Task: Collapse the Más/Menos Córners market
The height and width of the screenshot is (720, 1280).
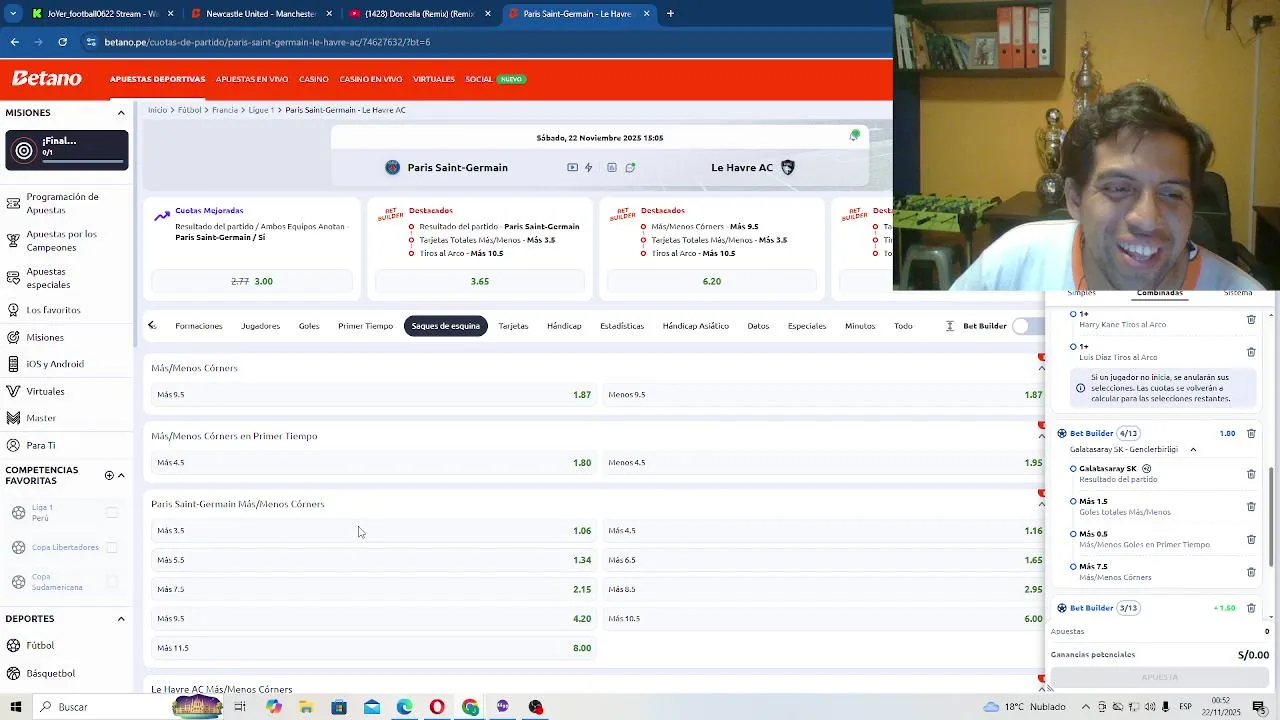Action: (1041, 368)
